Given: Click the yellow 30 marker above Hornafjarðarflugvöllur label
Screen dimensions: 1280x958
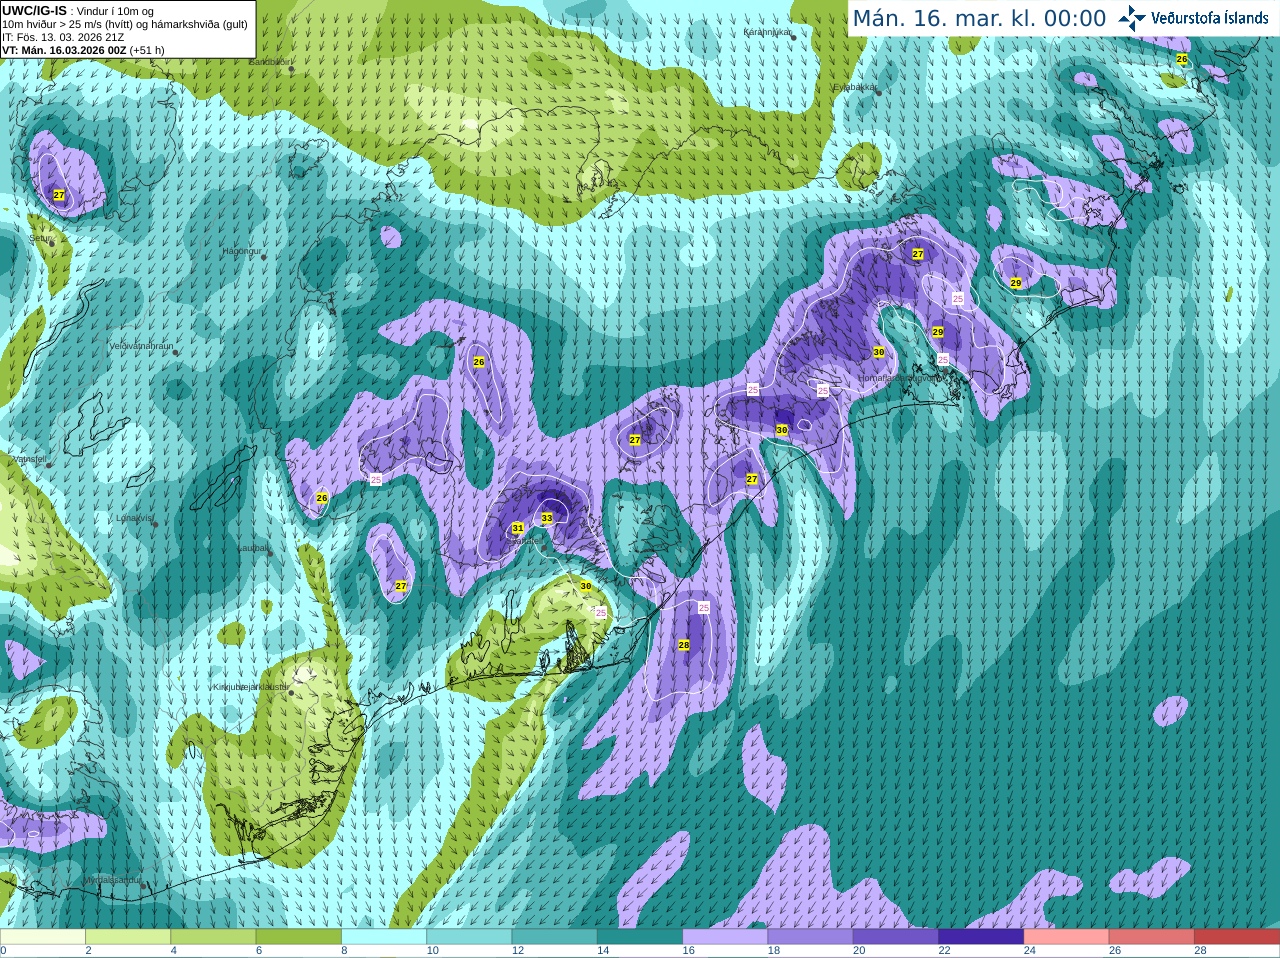Looking at the screenshot, I should click(879, 352).
